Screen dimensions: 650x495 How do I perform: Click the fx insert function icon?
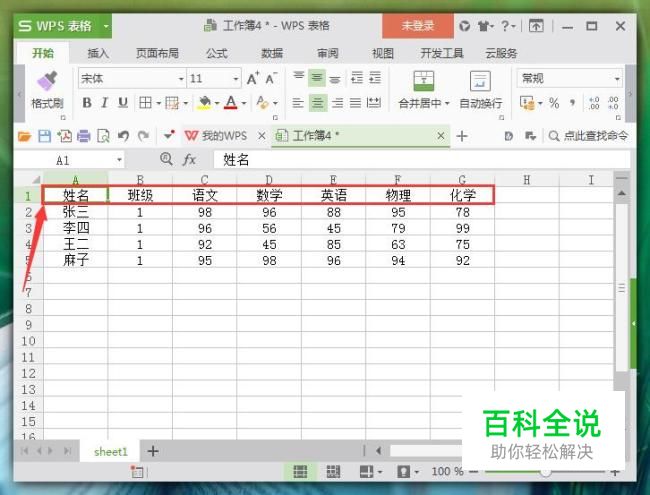coord(189,160)
